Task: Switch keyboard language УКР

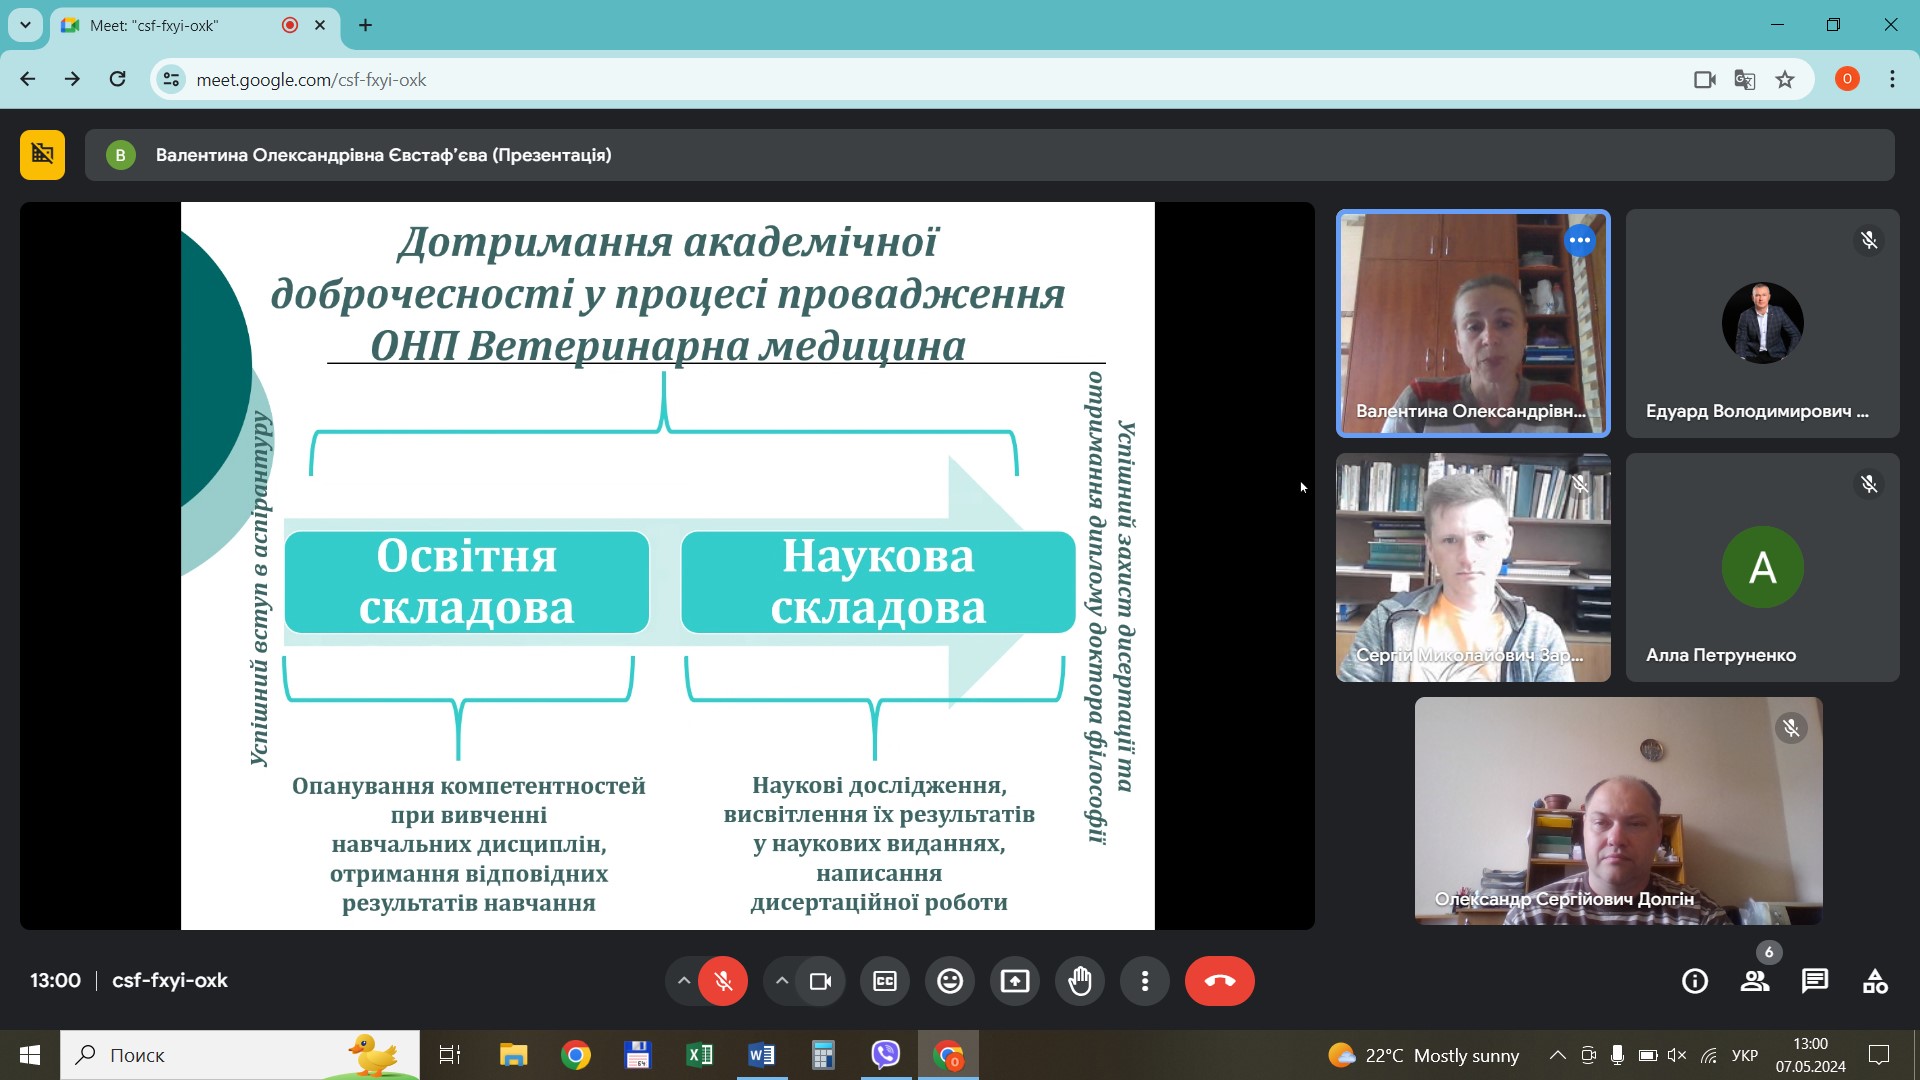Action: [1745, 1055]
